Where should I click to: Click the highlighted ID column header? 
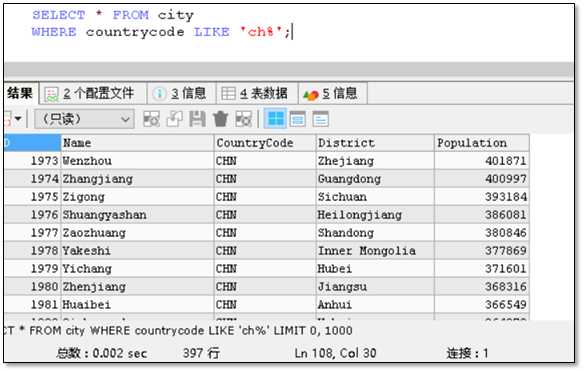pos(32,143)
